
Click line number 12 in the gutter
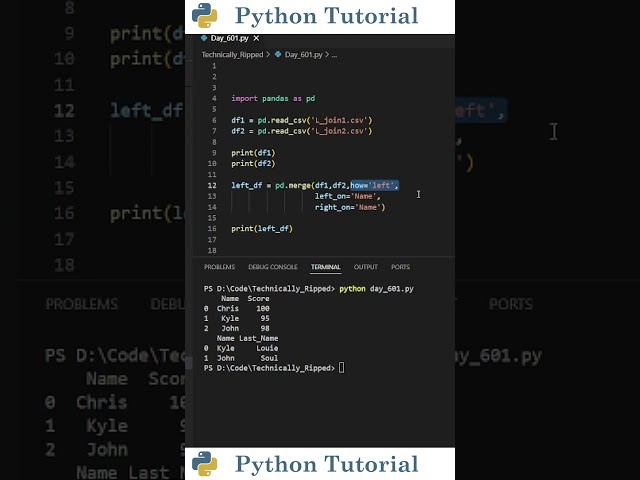[x=212, y=185]
